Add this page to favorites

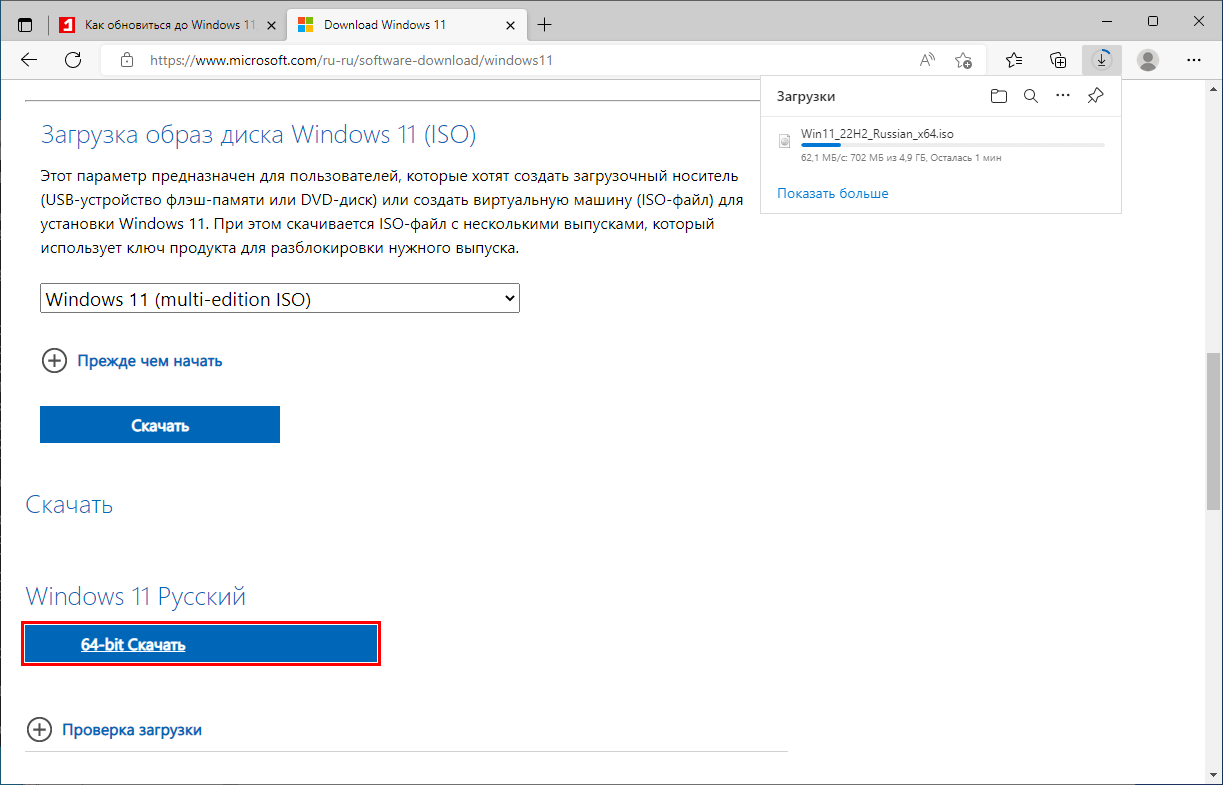tap(963, 60)
